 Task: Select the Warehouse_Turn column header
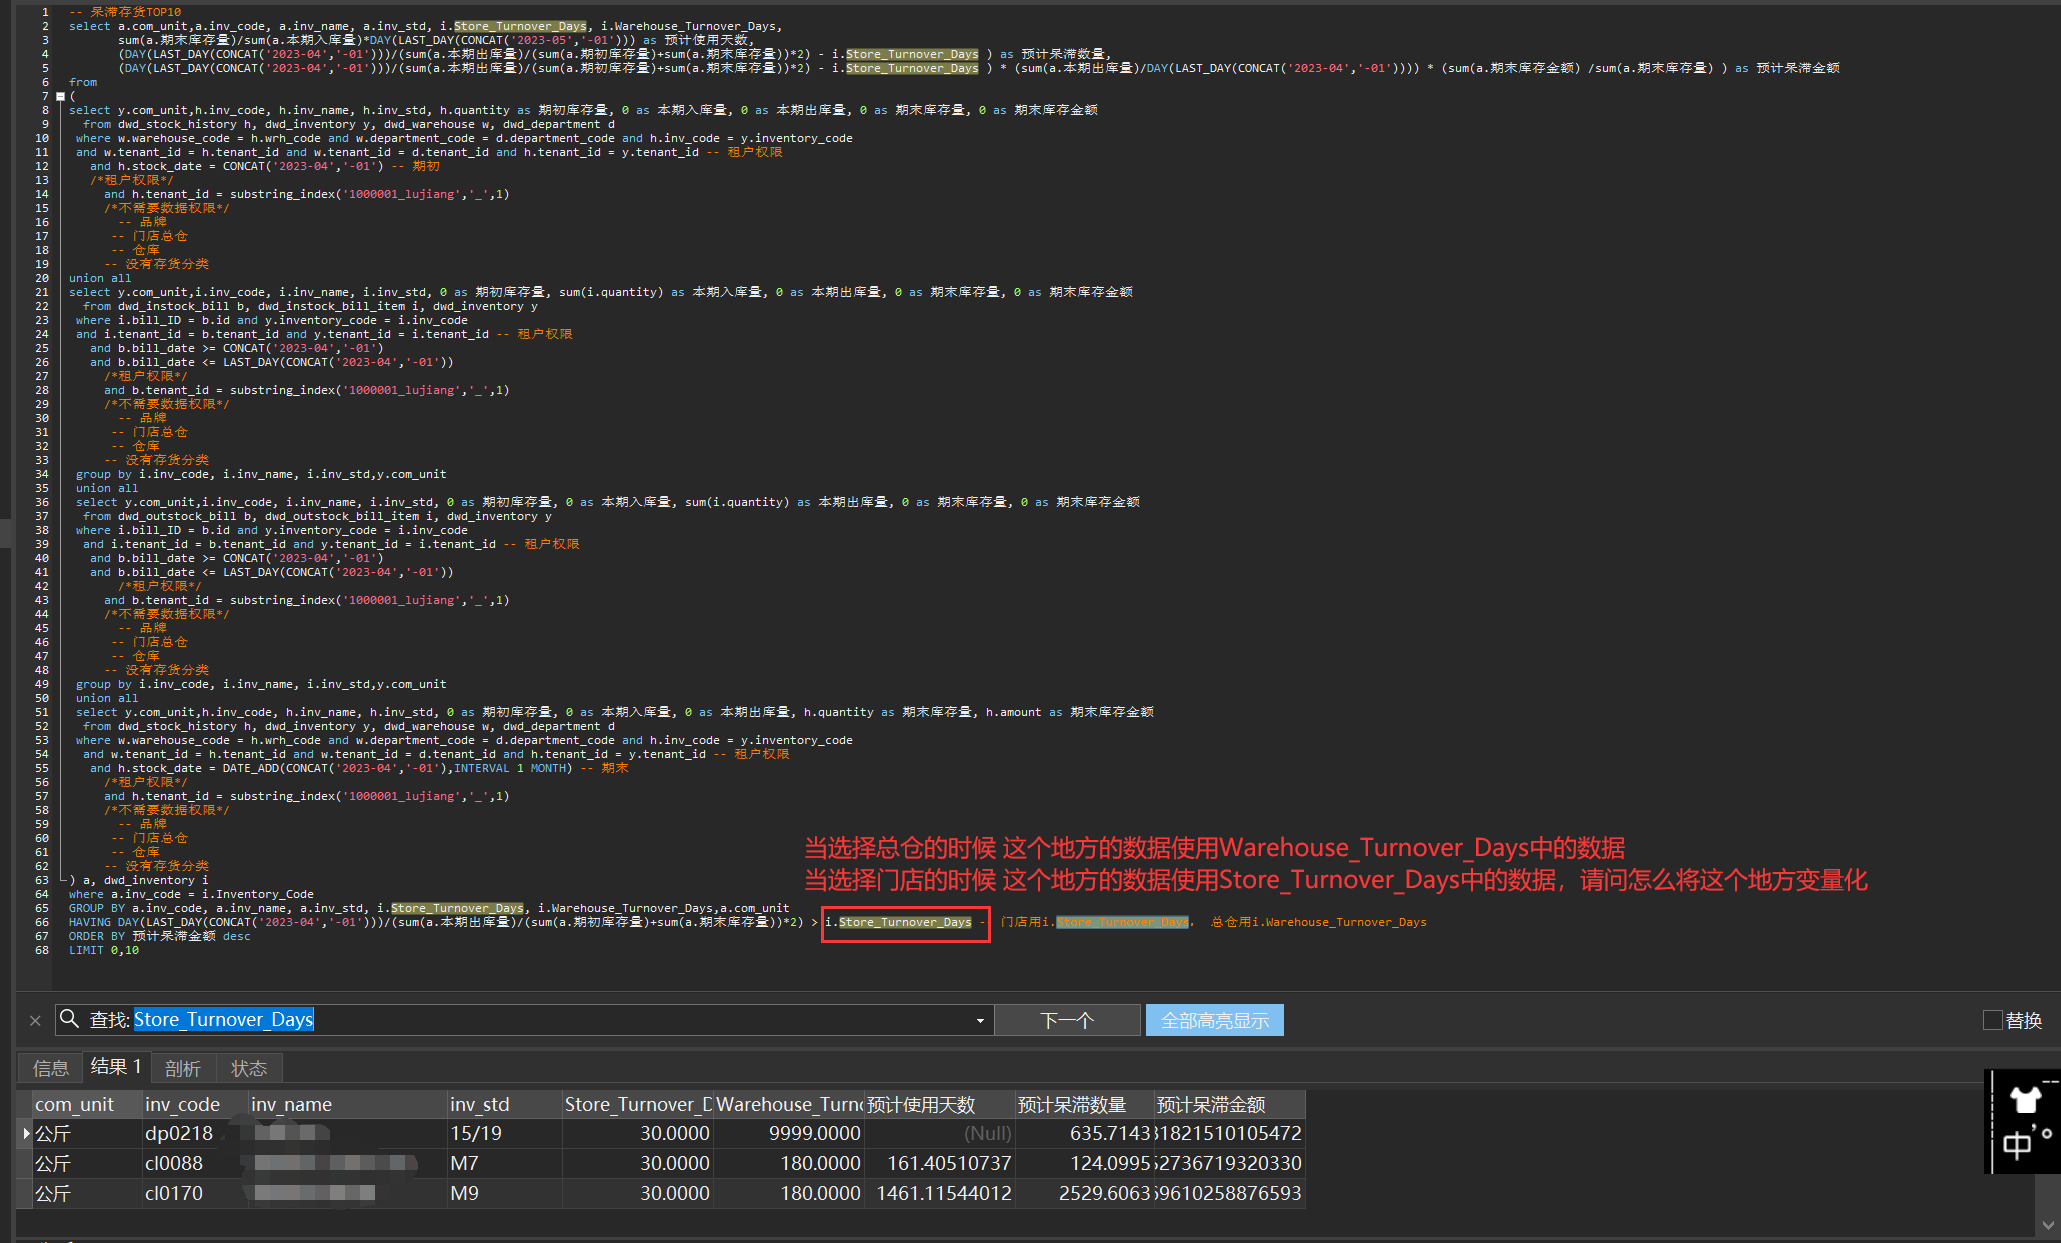(789, 1104)
